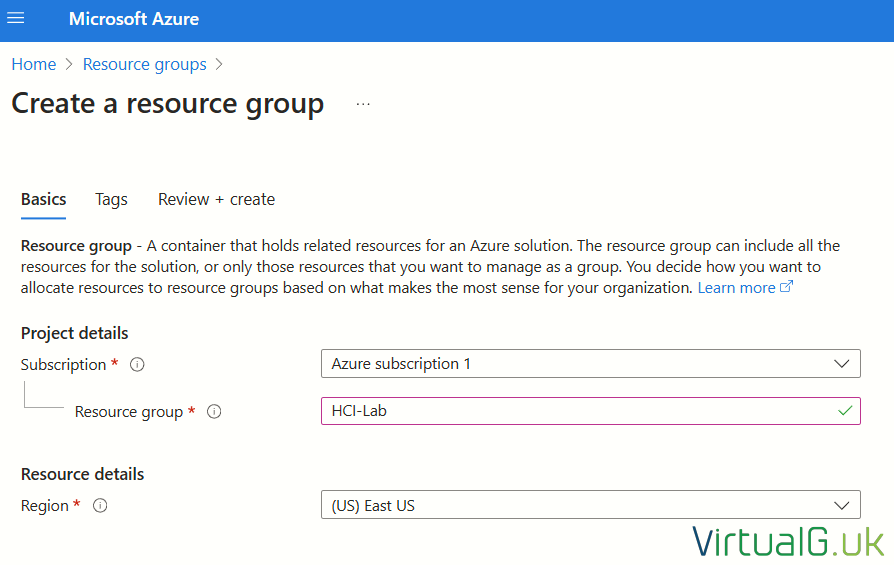
Task: Click the Subscription field label
Action: tap(63, 365)
